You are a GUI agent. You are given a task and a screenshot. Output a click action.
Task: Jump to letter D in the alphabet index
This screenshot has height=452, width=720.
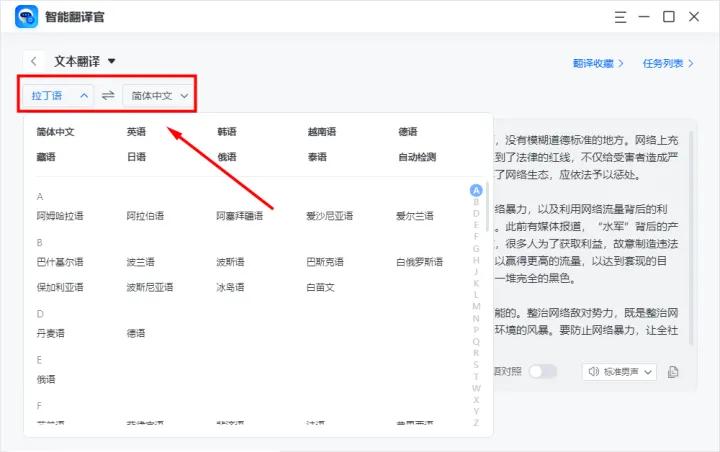(476, 214)
